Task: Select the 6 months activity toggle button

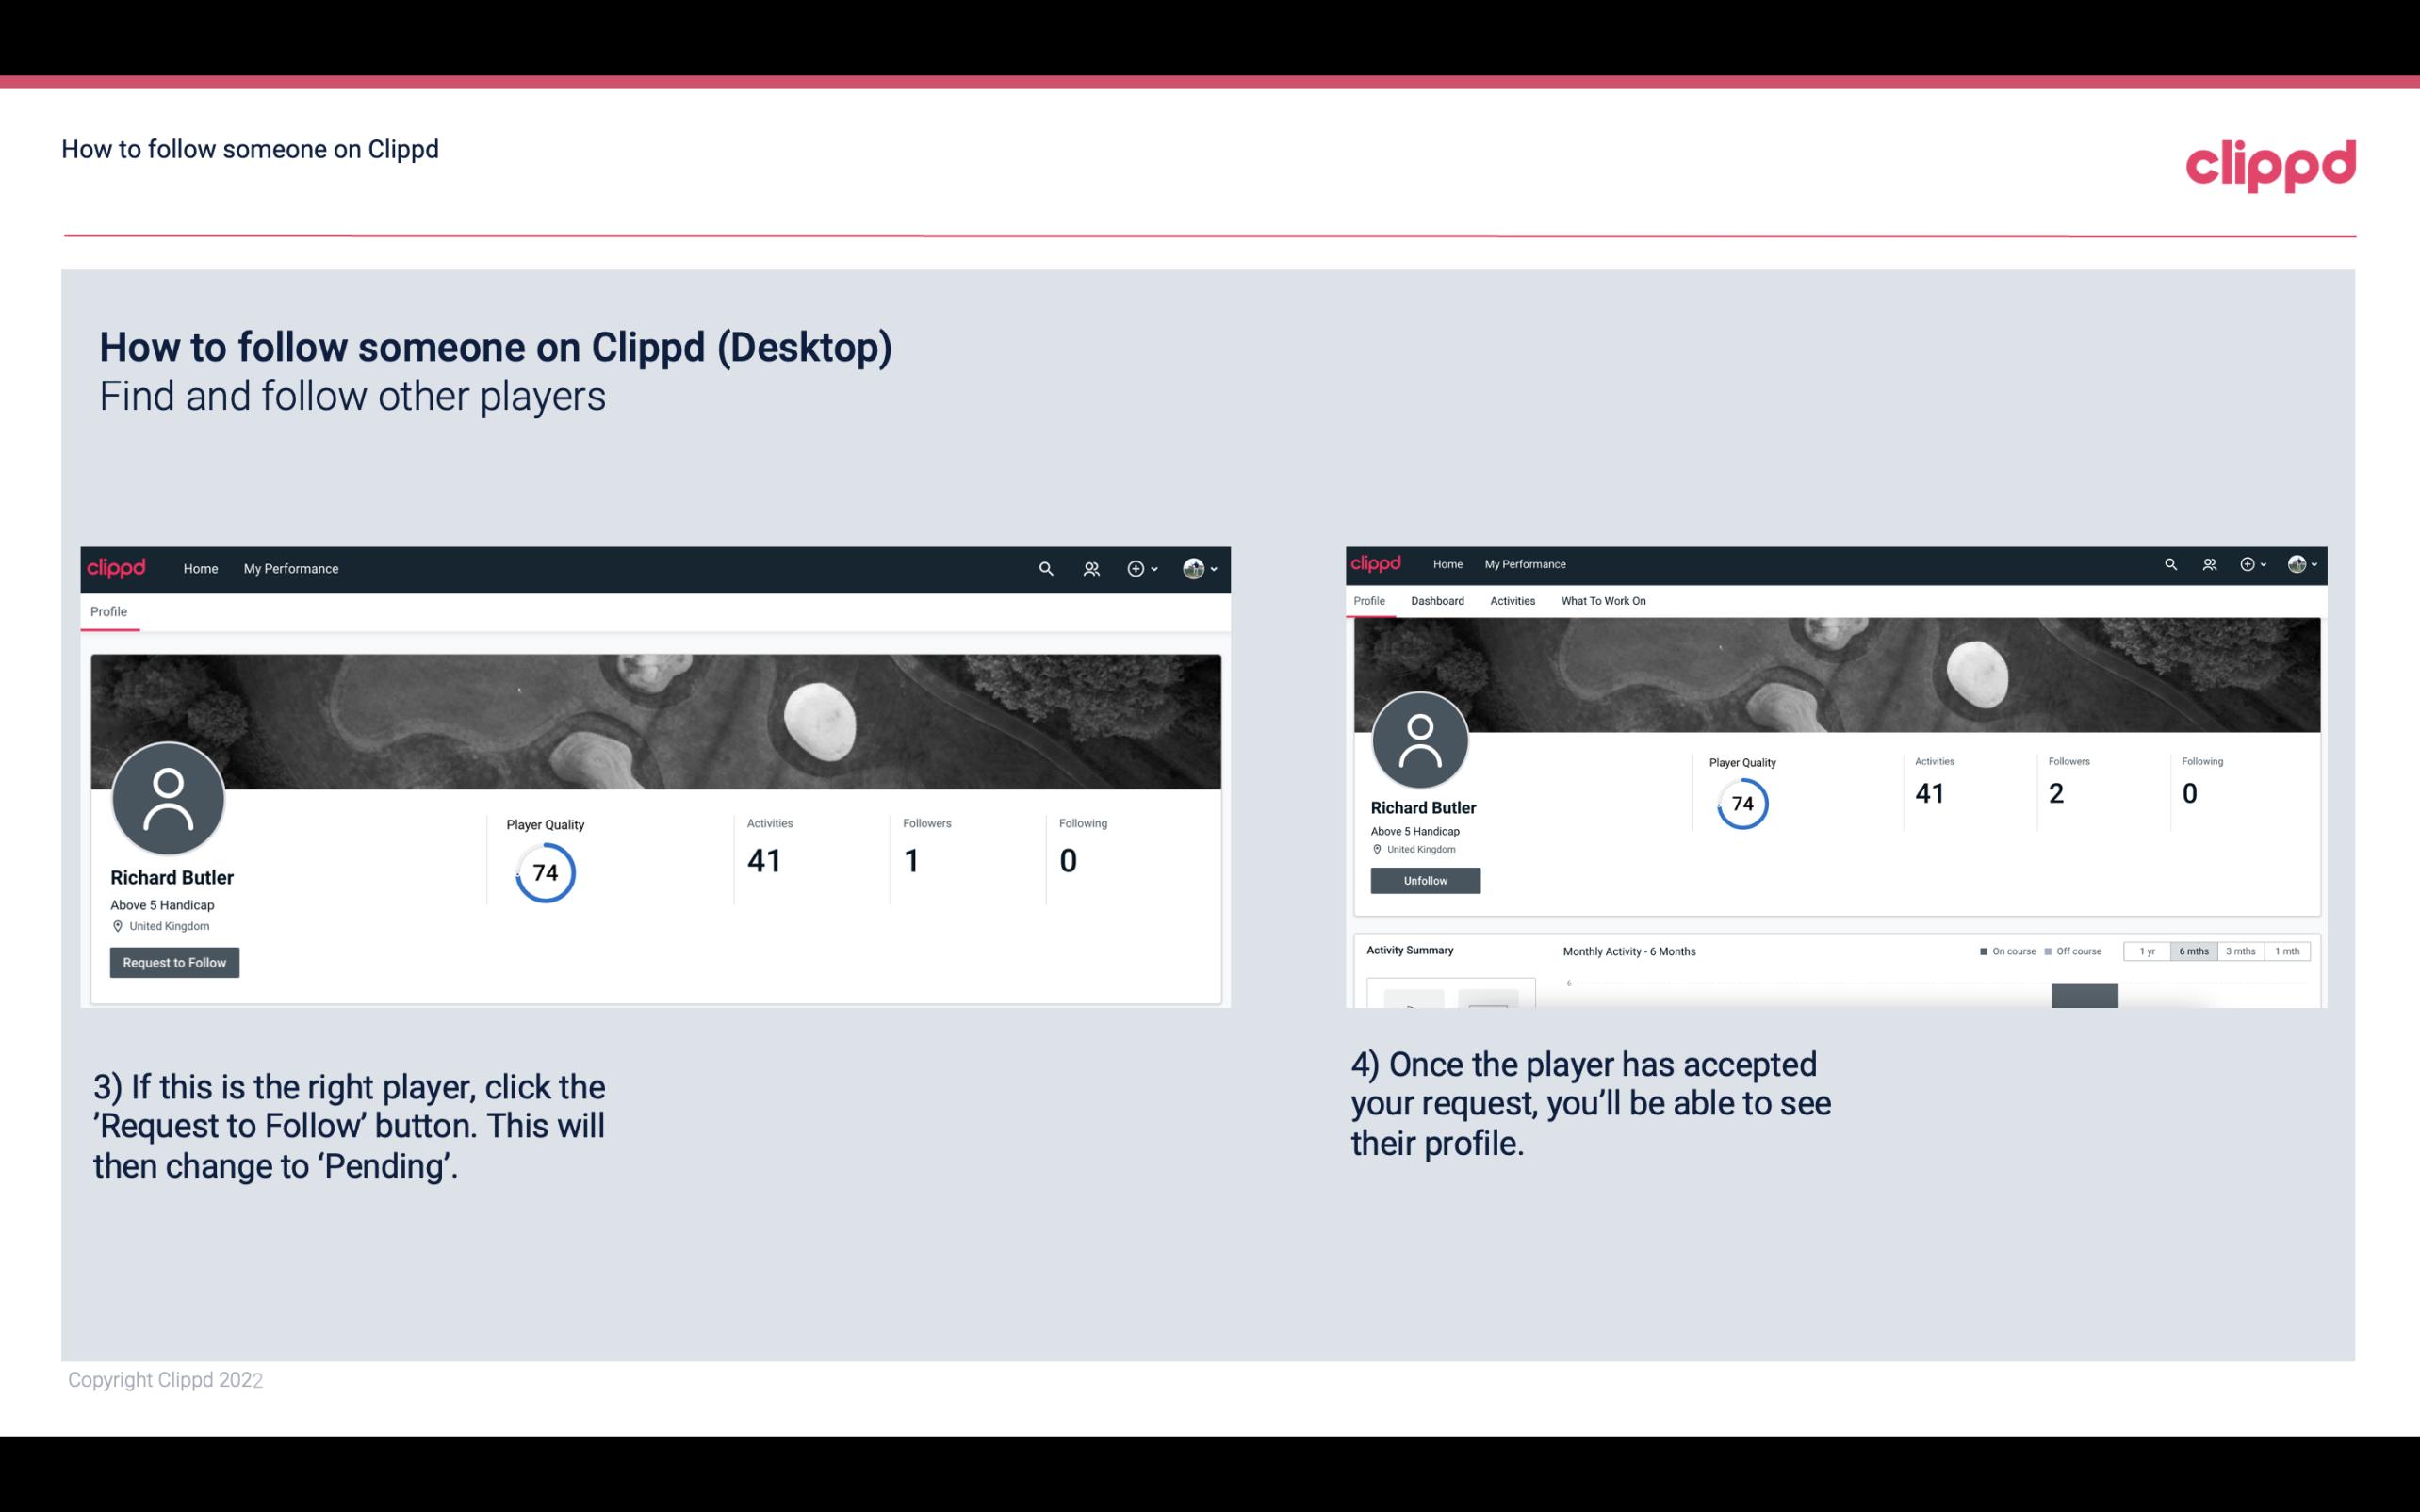Action: tap(2192, 951)
